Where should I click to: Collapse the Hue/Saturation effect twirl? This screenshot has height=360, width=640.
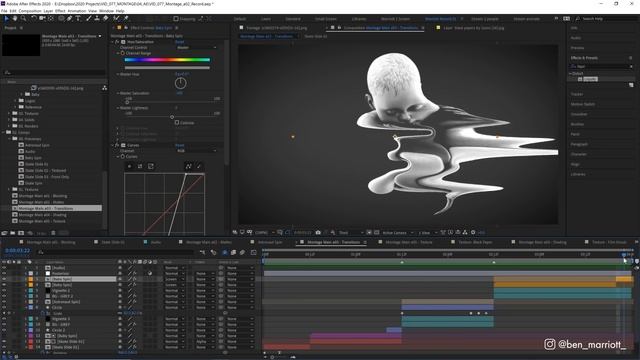pyautogui.click(x=113, y=42)
